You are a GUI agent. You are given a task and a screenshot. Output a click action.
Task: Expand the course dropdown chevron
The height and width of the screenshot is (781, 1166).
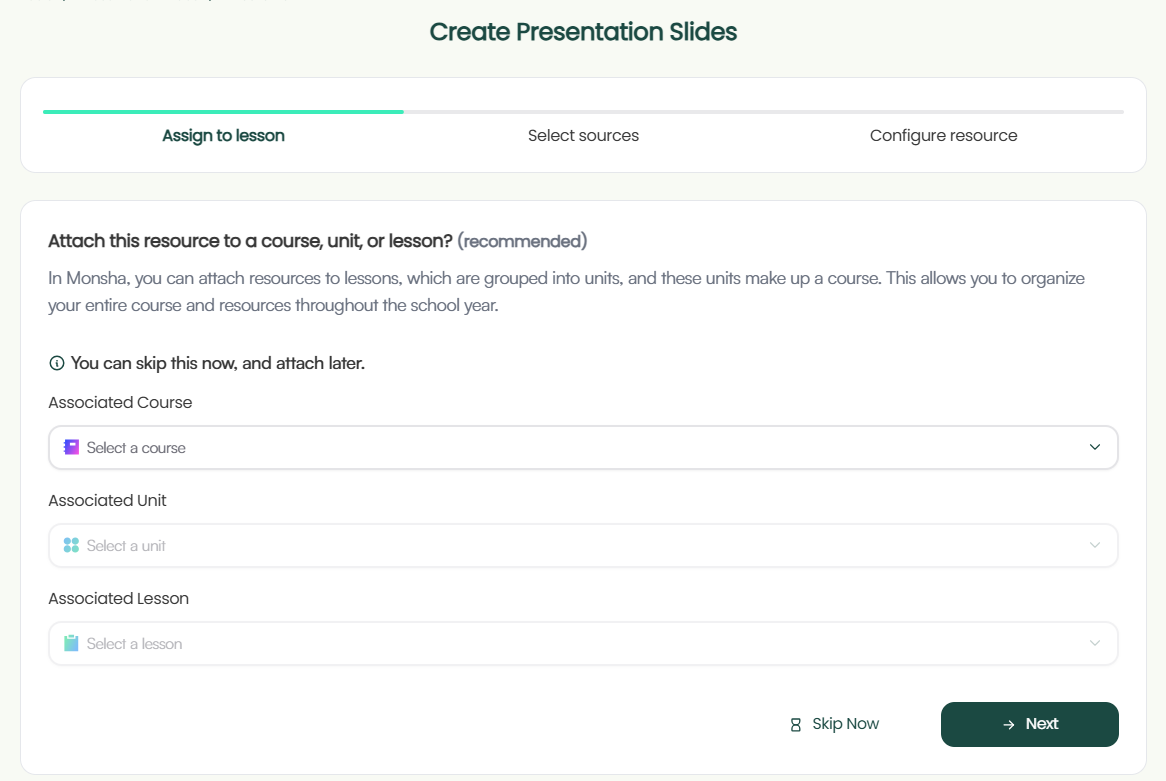1095,448
